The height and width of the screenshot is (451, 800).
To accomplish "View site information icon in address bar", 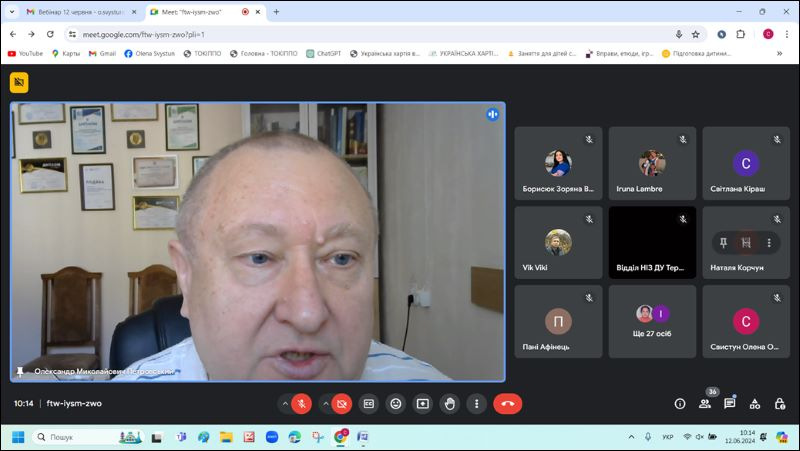I will coord(72,34).
